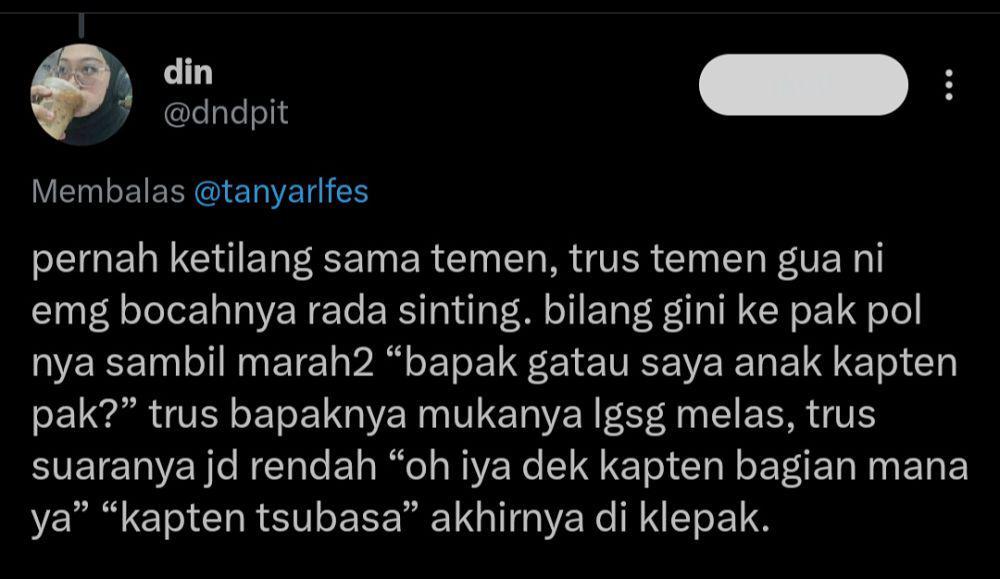Click the blurred pill-shaped follow button
The width and height of the screenshot is (1000, 579).
803,85
